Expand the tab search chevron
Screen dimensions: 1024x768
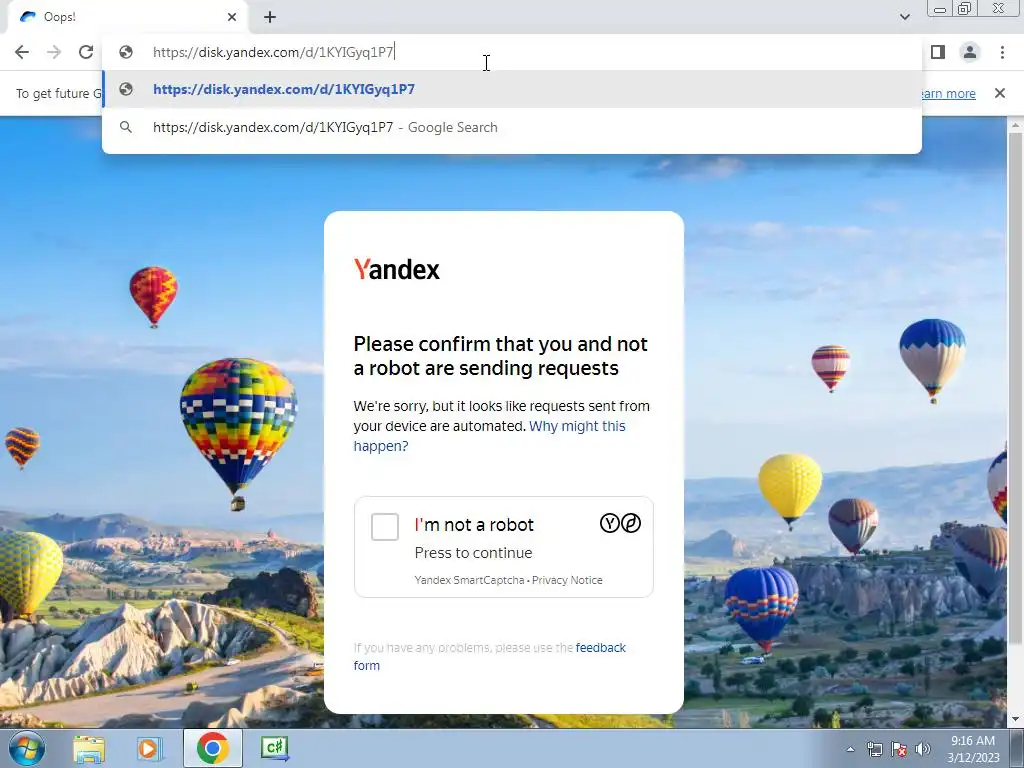904,17
